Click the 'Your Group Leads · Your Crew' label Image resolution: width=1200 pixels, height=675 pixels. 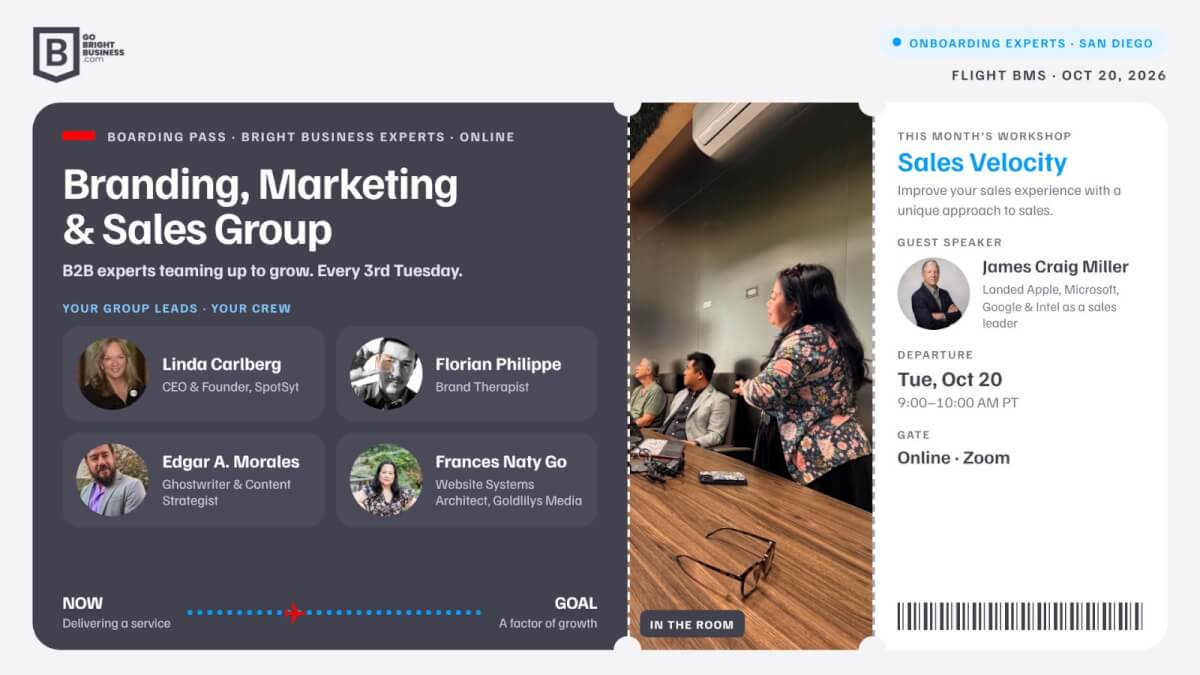coord(177,308)
